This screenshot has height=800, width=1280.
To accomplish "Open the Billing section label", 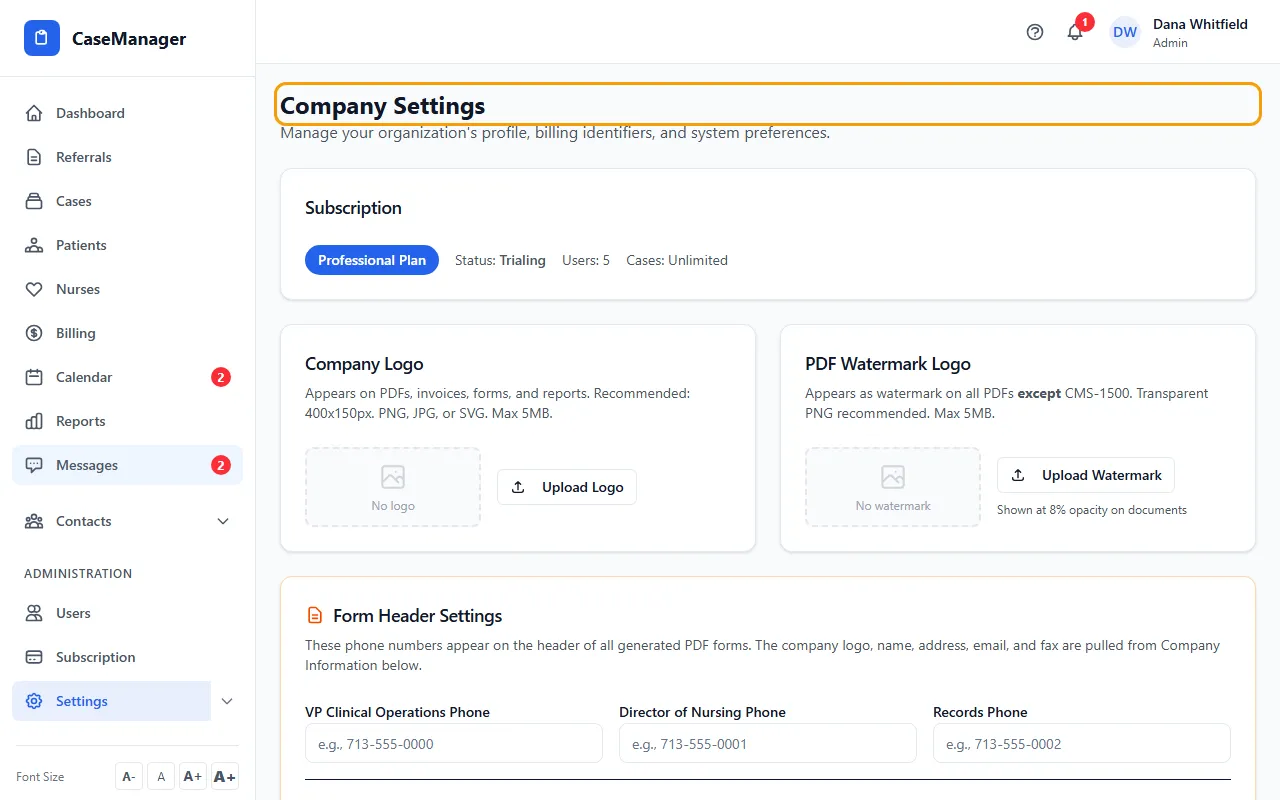I will [76, 333].
